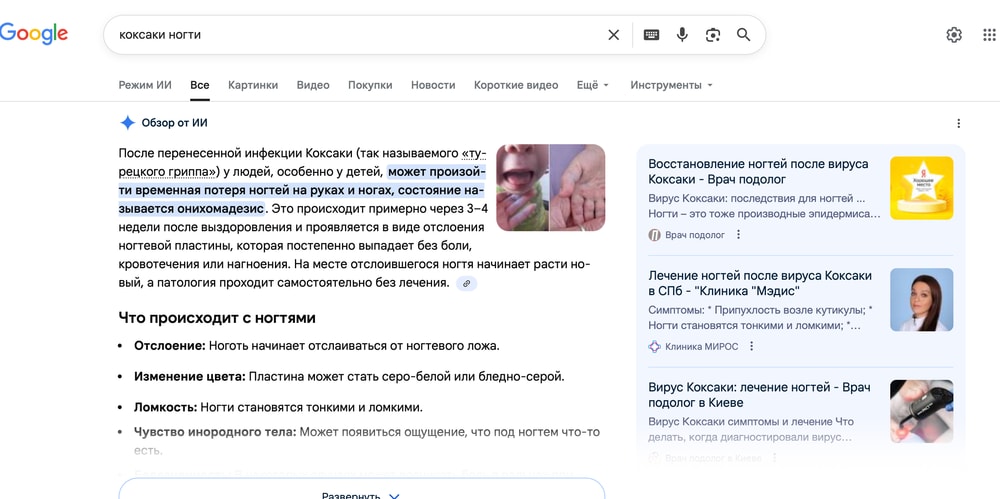Open Восстановление ногтей после вируса Коксаки link
1000x499 pixels.
click(x=758, y=172)
